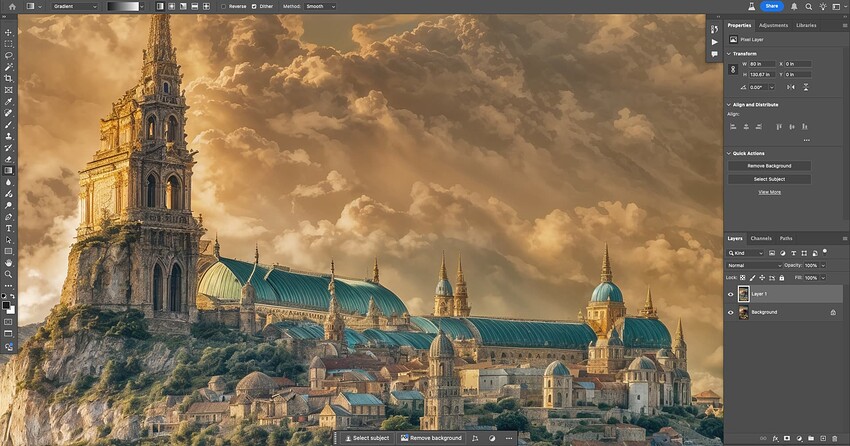The width and height of the screenshot is (850, 446).
Task: Choose the Radial gradient style
Action: click(x=171, y=7)
